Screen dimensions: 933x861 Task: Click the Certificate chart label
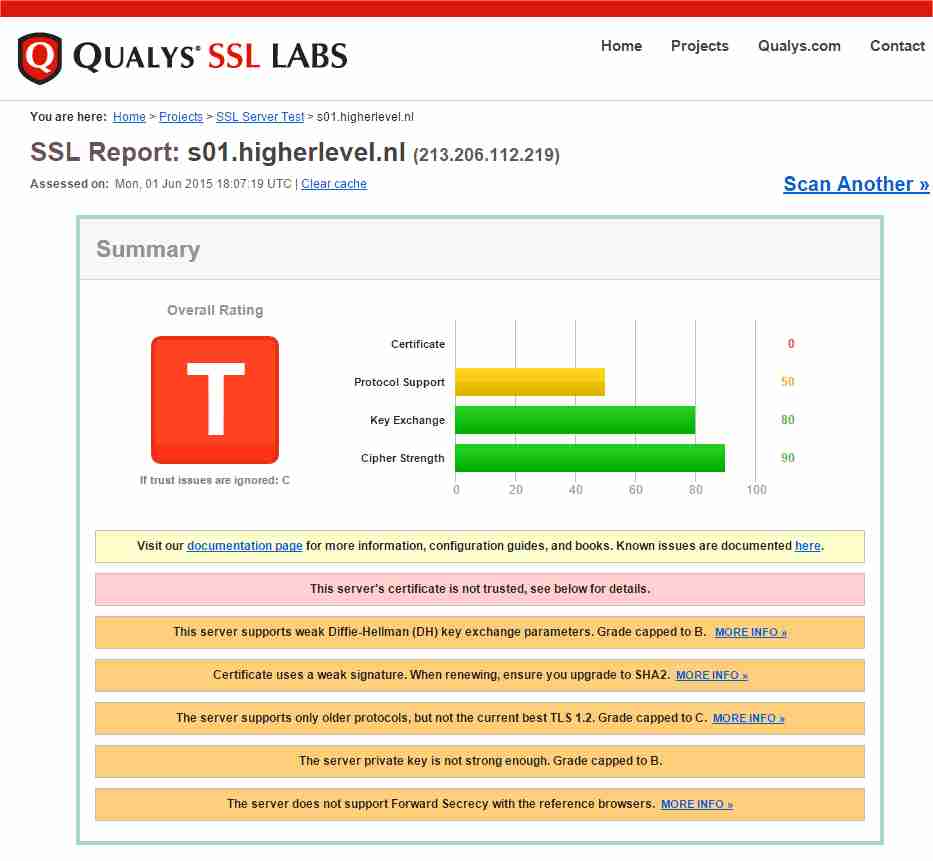[x=418, y=344]
